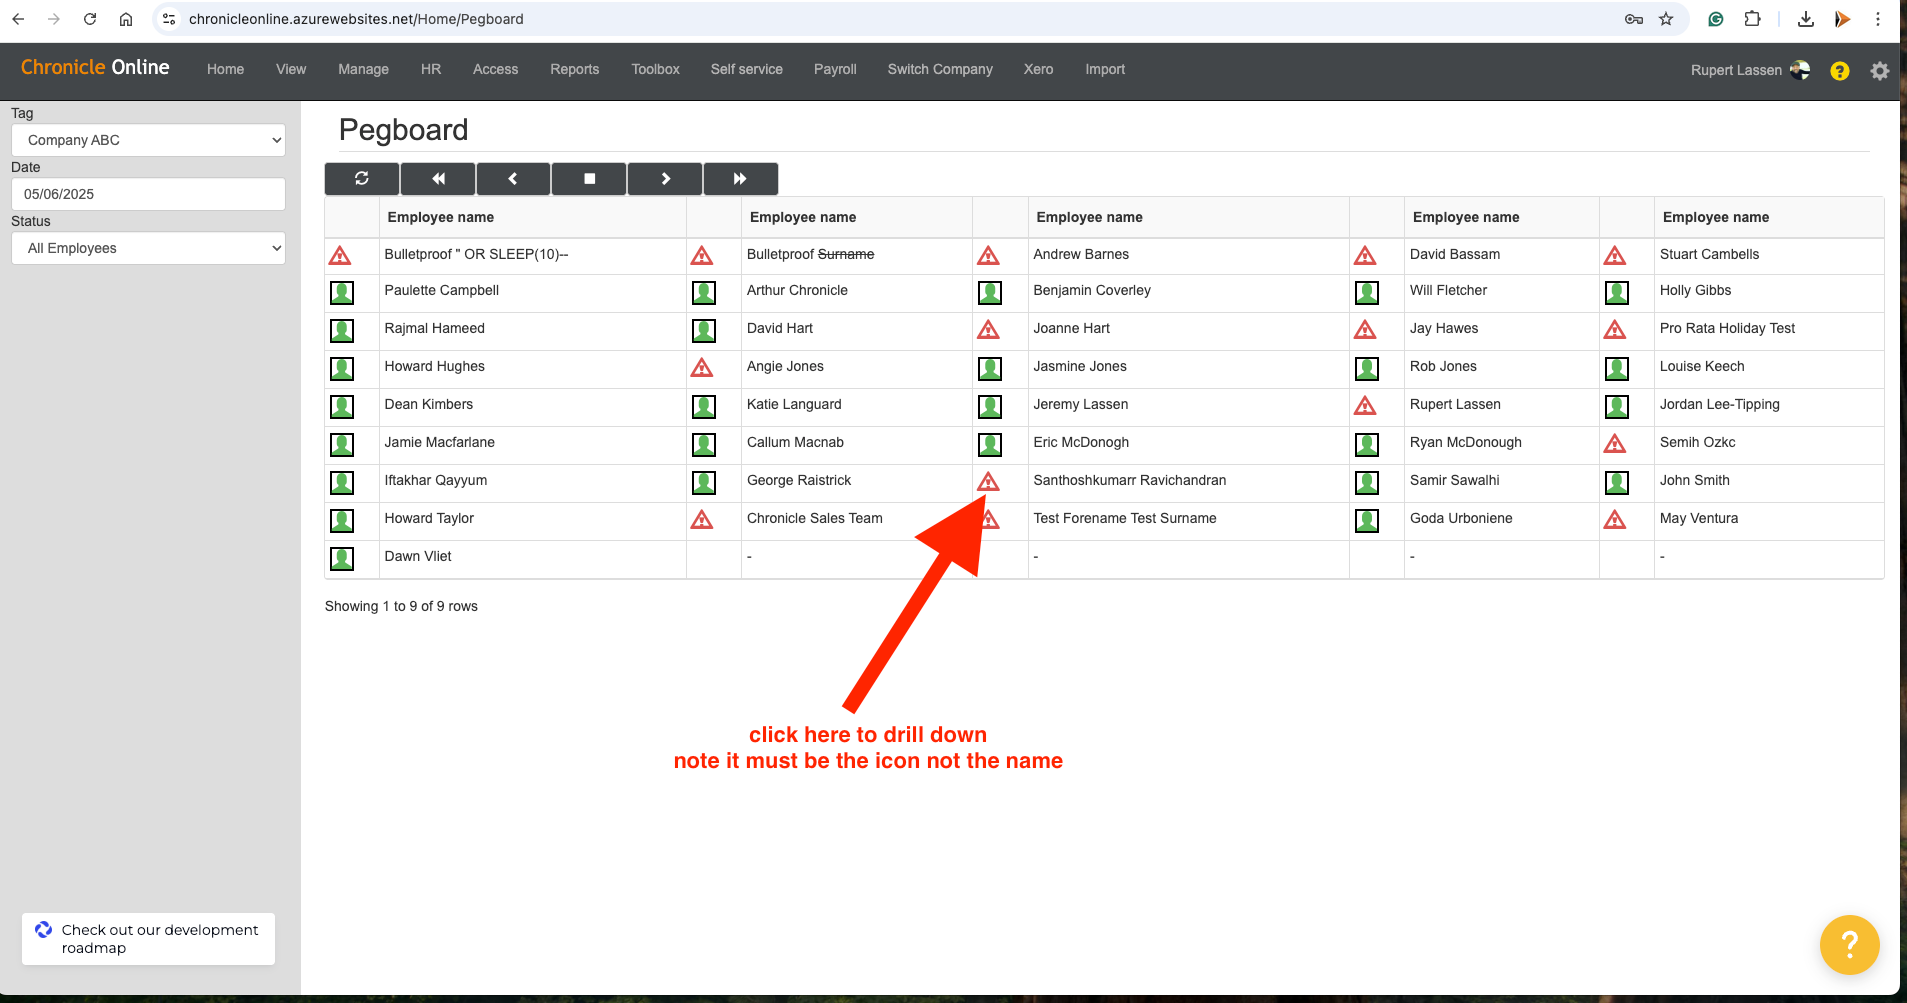This screenshot has height=1003, width=1907.
Task: Click the Chronicle Online logo
Action: point(95,67)
